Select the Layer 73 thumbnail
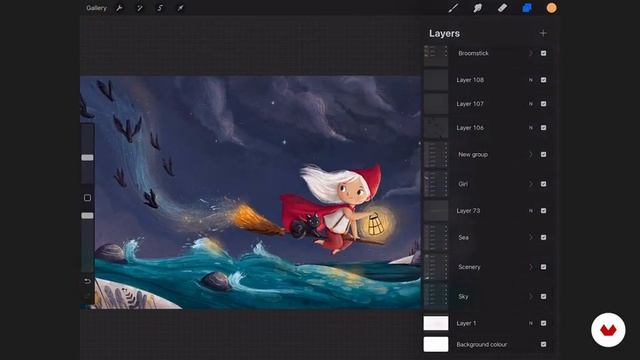This screenshot has height=360, width=640. click(x=436, y=211)
